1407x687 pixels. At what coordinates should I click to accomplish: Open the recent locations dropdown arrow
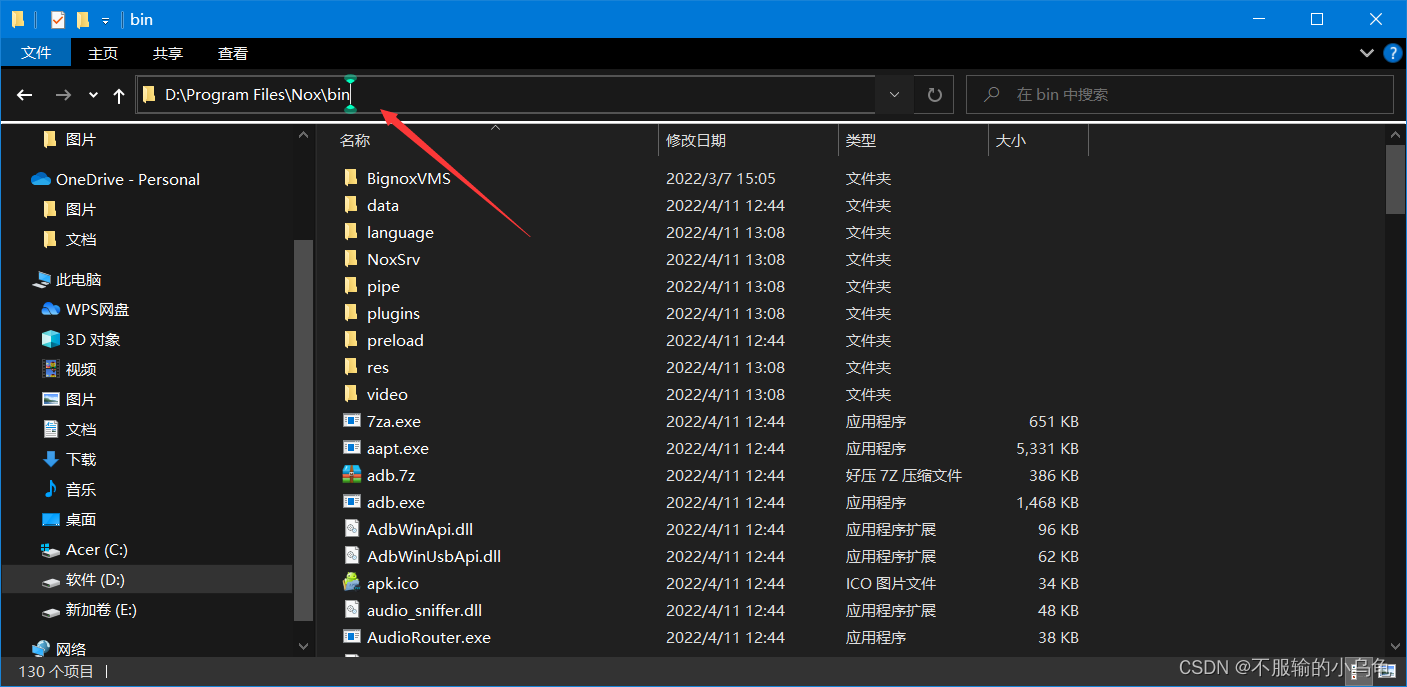click(93, 95)
